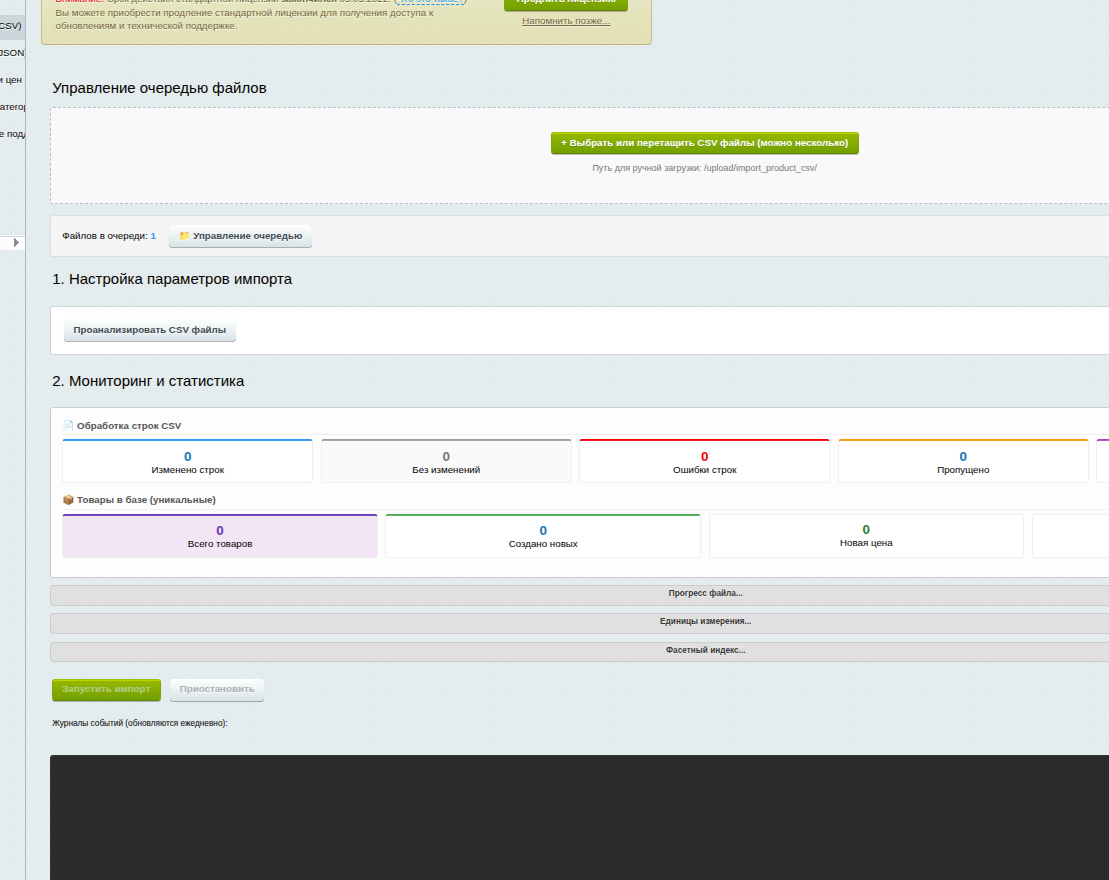Image resolution: width=1109 pixels, height=880 pixels.
Task: Click the page icon beside Обработка строк CSV
Action: pos(68,425)
